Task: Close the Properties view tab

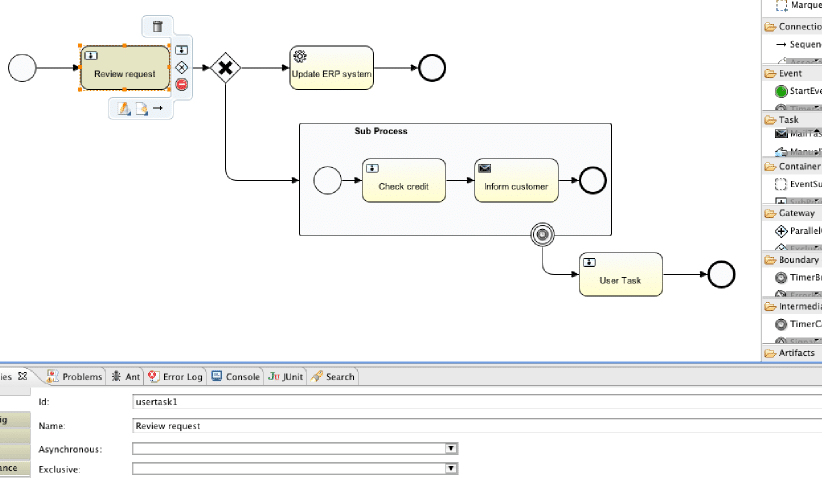Action: pyautogui.click(x=23, y=376)
